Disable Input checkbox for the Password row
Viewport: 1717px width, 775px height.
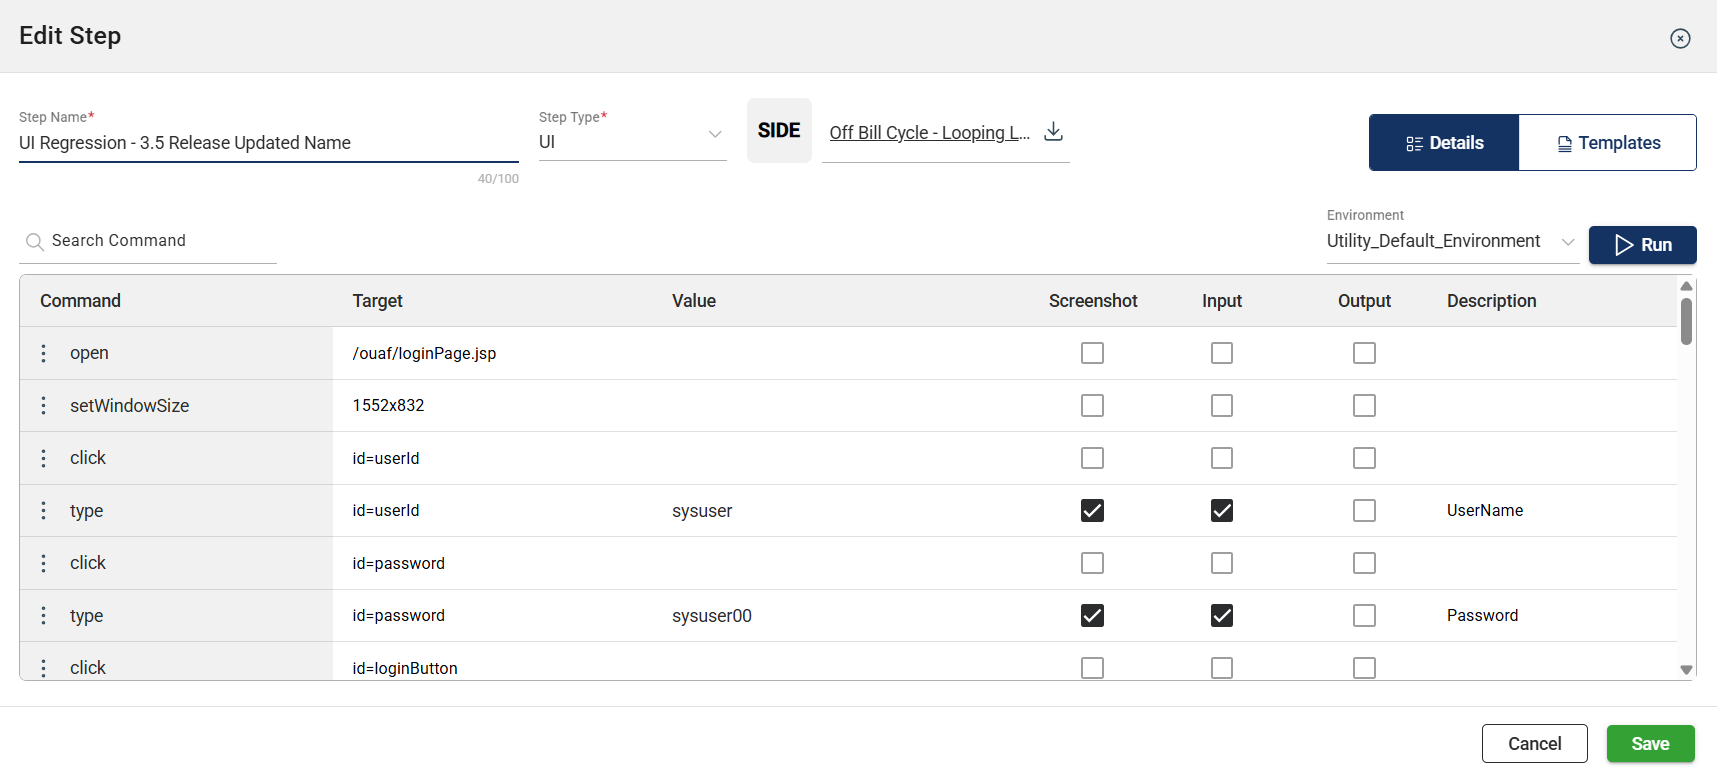coord(1221,616)
